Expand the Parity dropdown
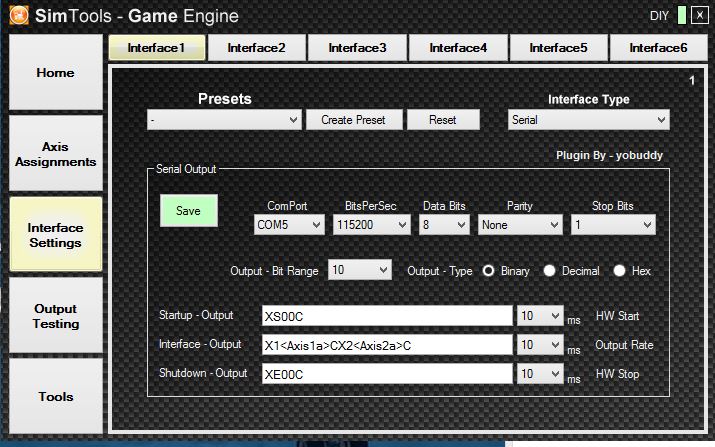Image resolution: width=715 pixels, height=447 pixels. 520,225
